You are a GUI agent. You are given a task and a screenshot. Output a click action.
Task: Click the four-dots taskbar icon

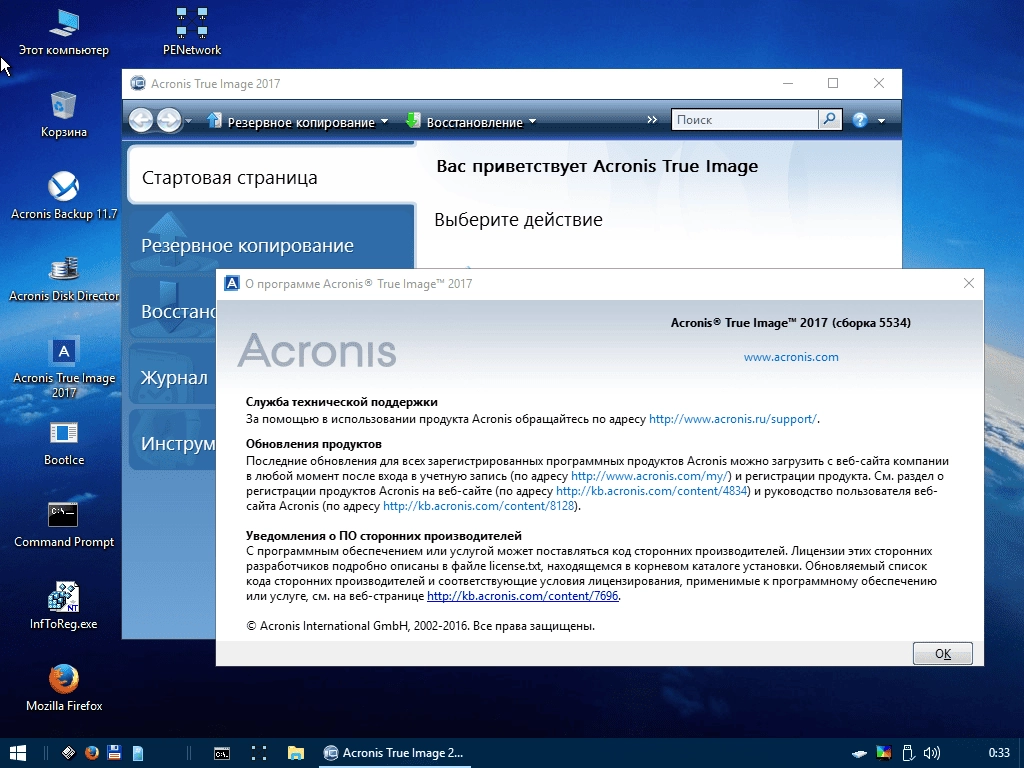coord(259,753)
